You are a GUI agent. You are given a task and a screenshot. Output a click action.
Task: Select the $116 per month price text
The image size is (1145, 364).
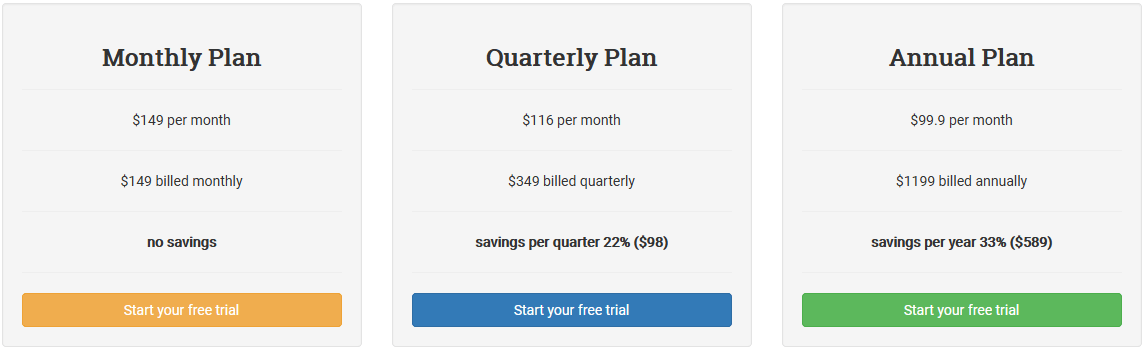point(572,120)
